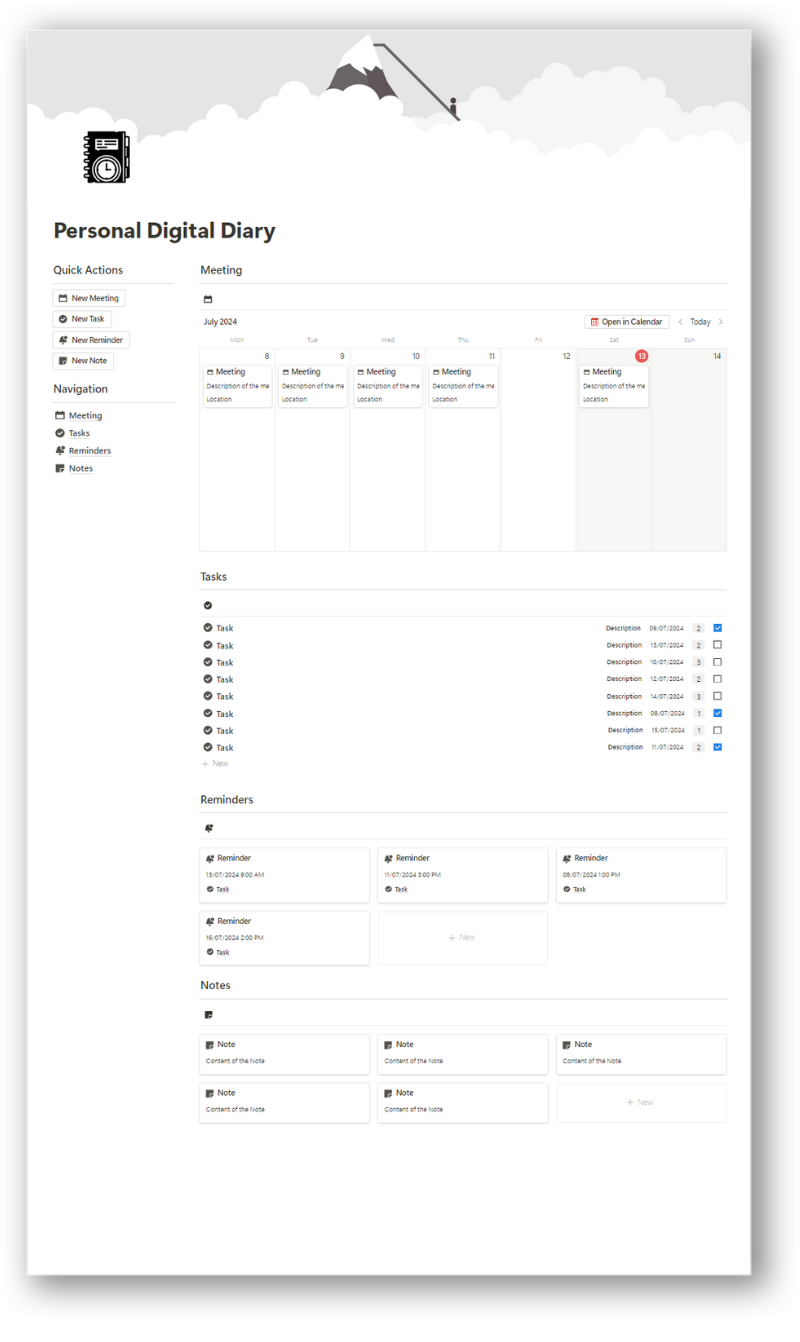Add a new card in the Notes gallery
Viewport: 800px width, 1342px height.
coord(641,1102)
